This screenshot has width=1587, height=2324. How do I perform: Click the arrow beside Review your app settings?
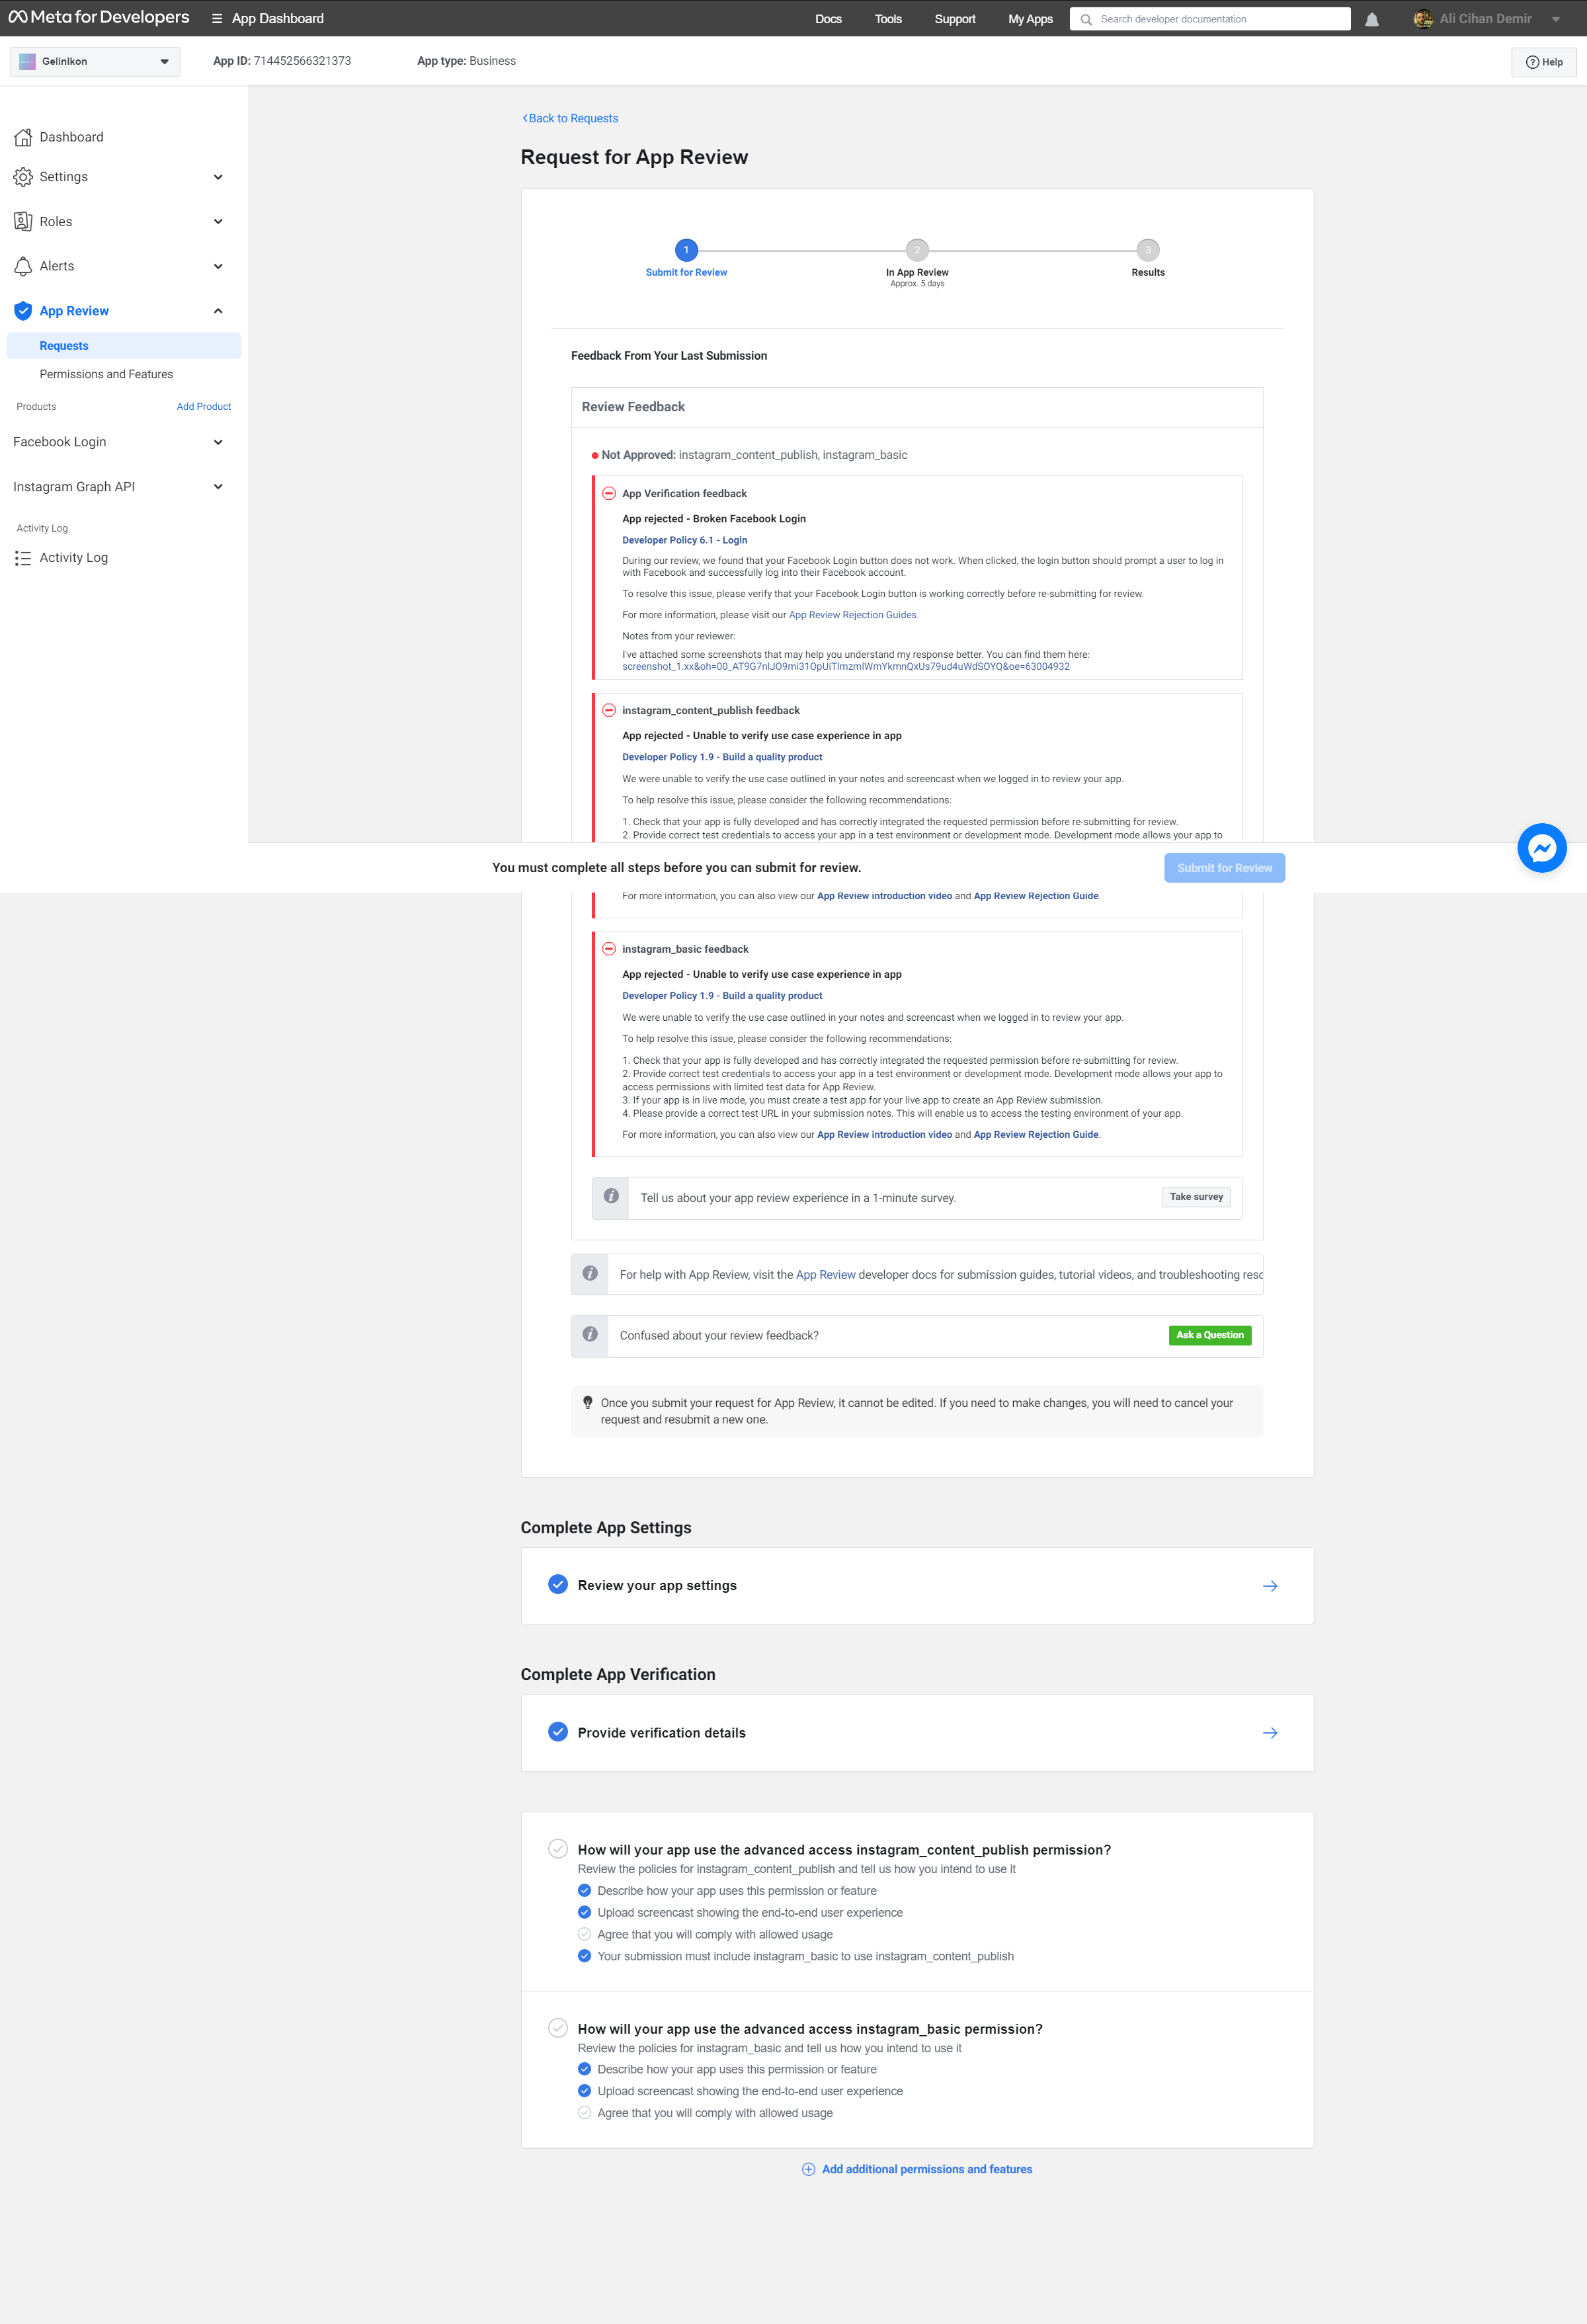click(x=1270, y=1586)
